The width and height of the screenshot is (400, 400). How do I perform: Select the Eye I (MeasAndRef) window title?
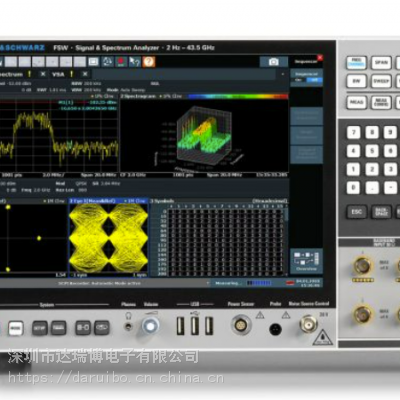(x=92, y=201)
